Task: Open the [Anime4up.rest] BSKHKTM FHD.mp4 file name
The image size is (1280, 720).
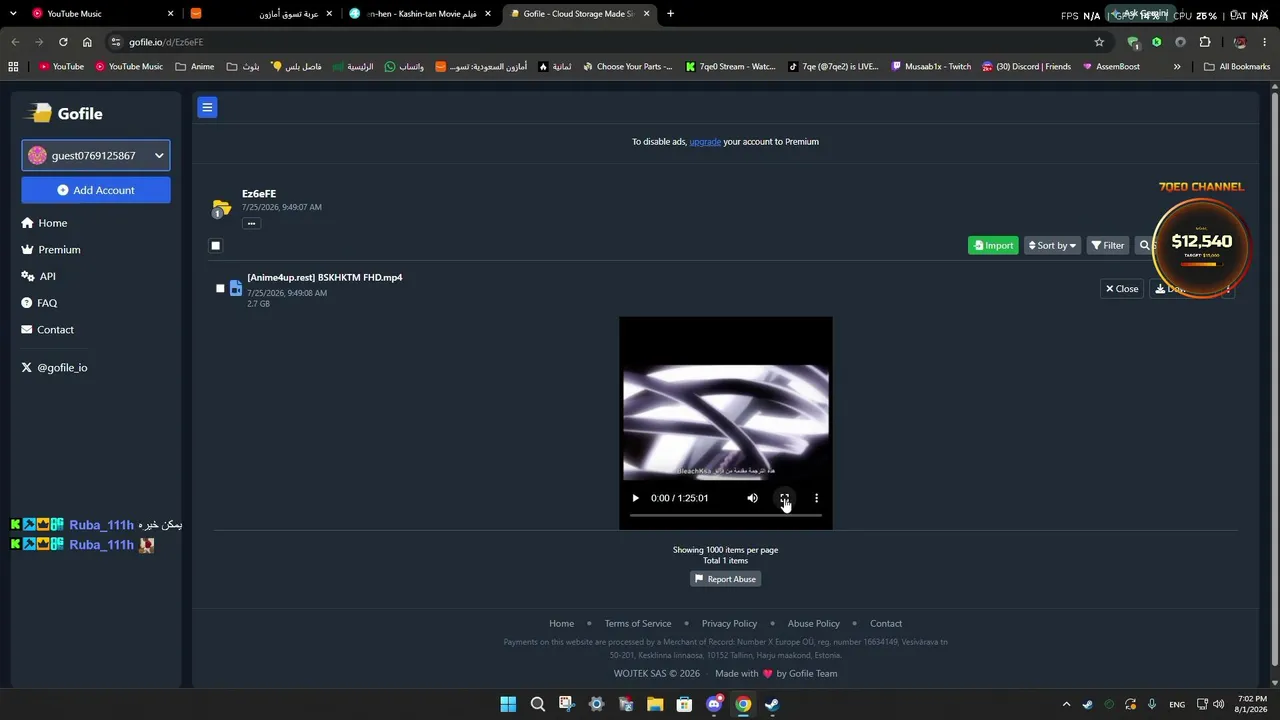Action: coord(325,277)
